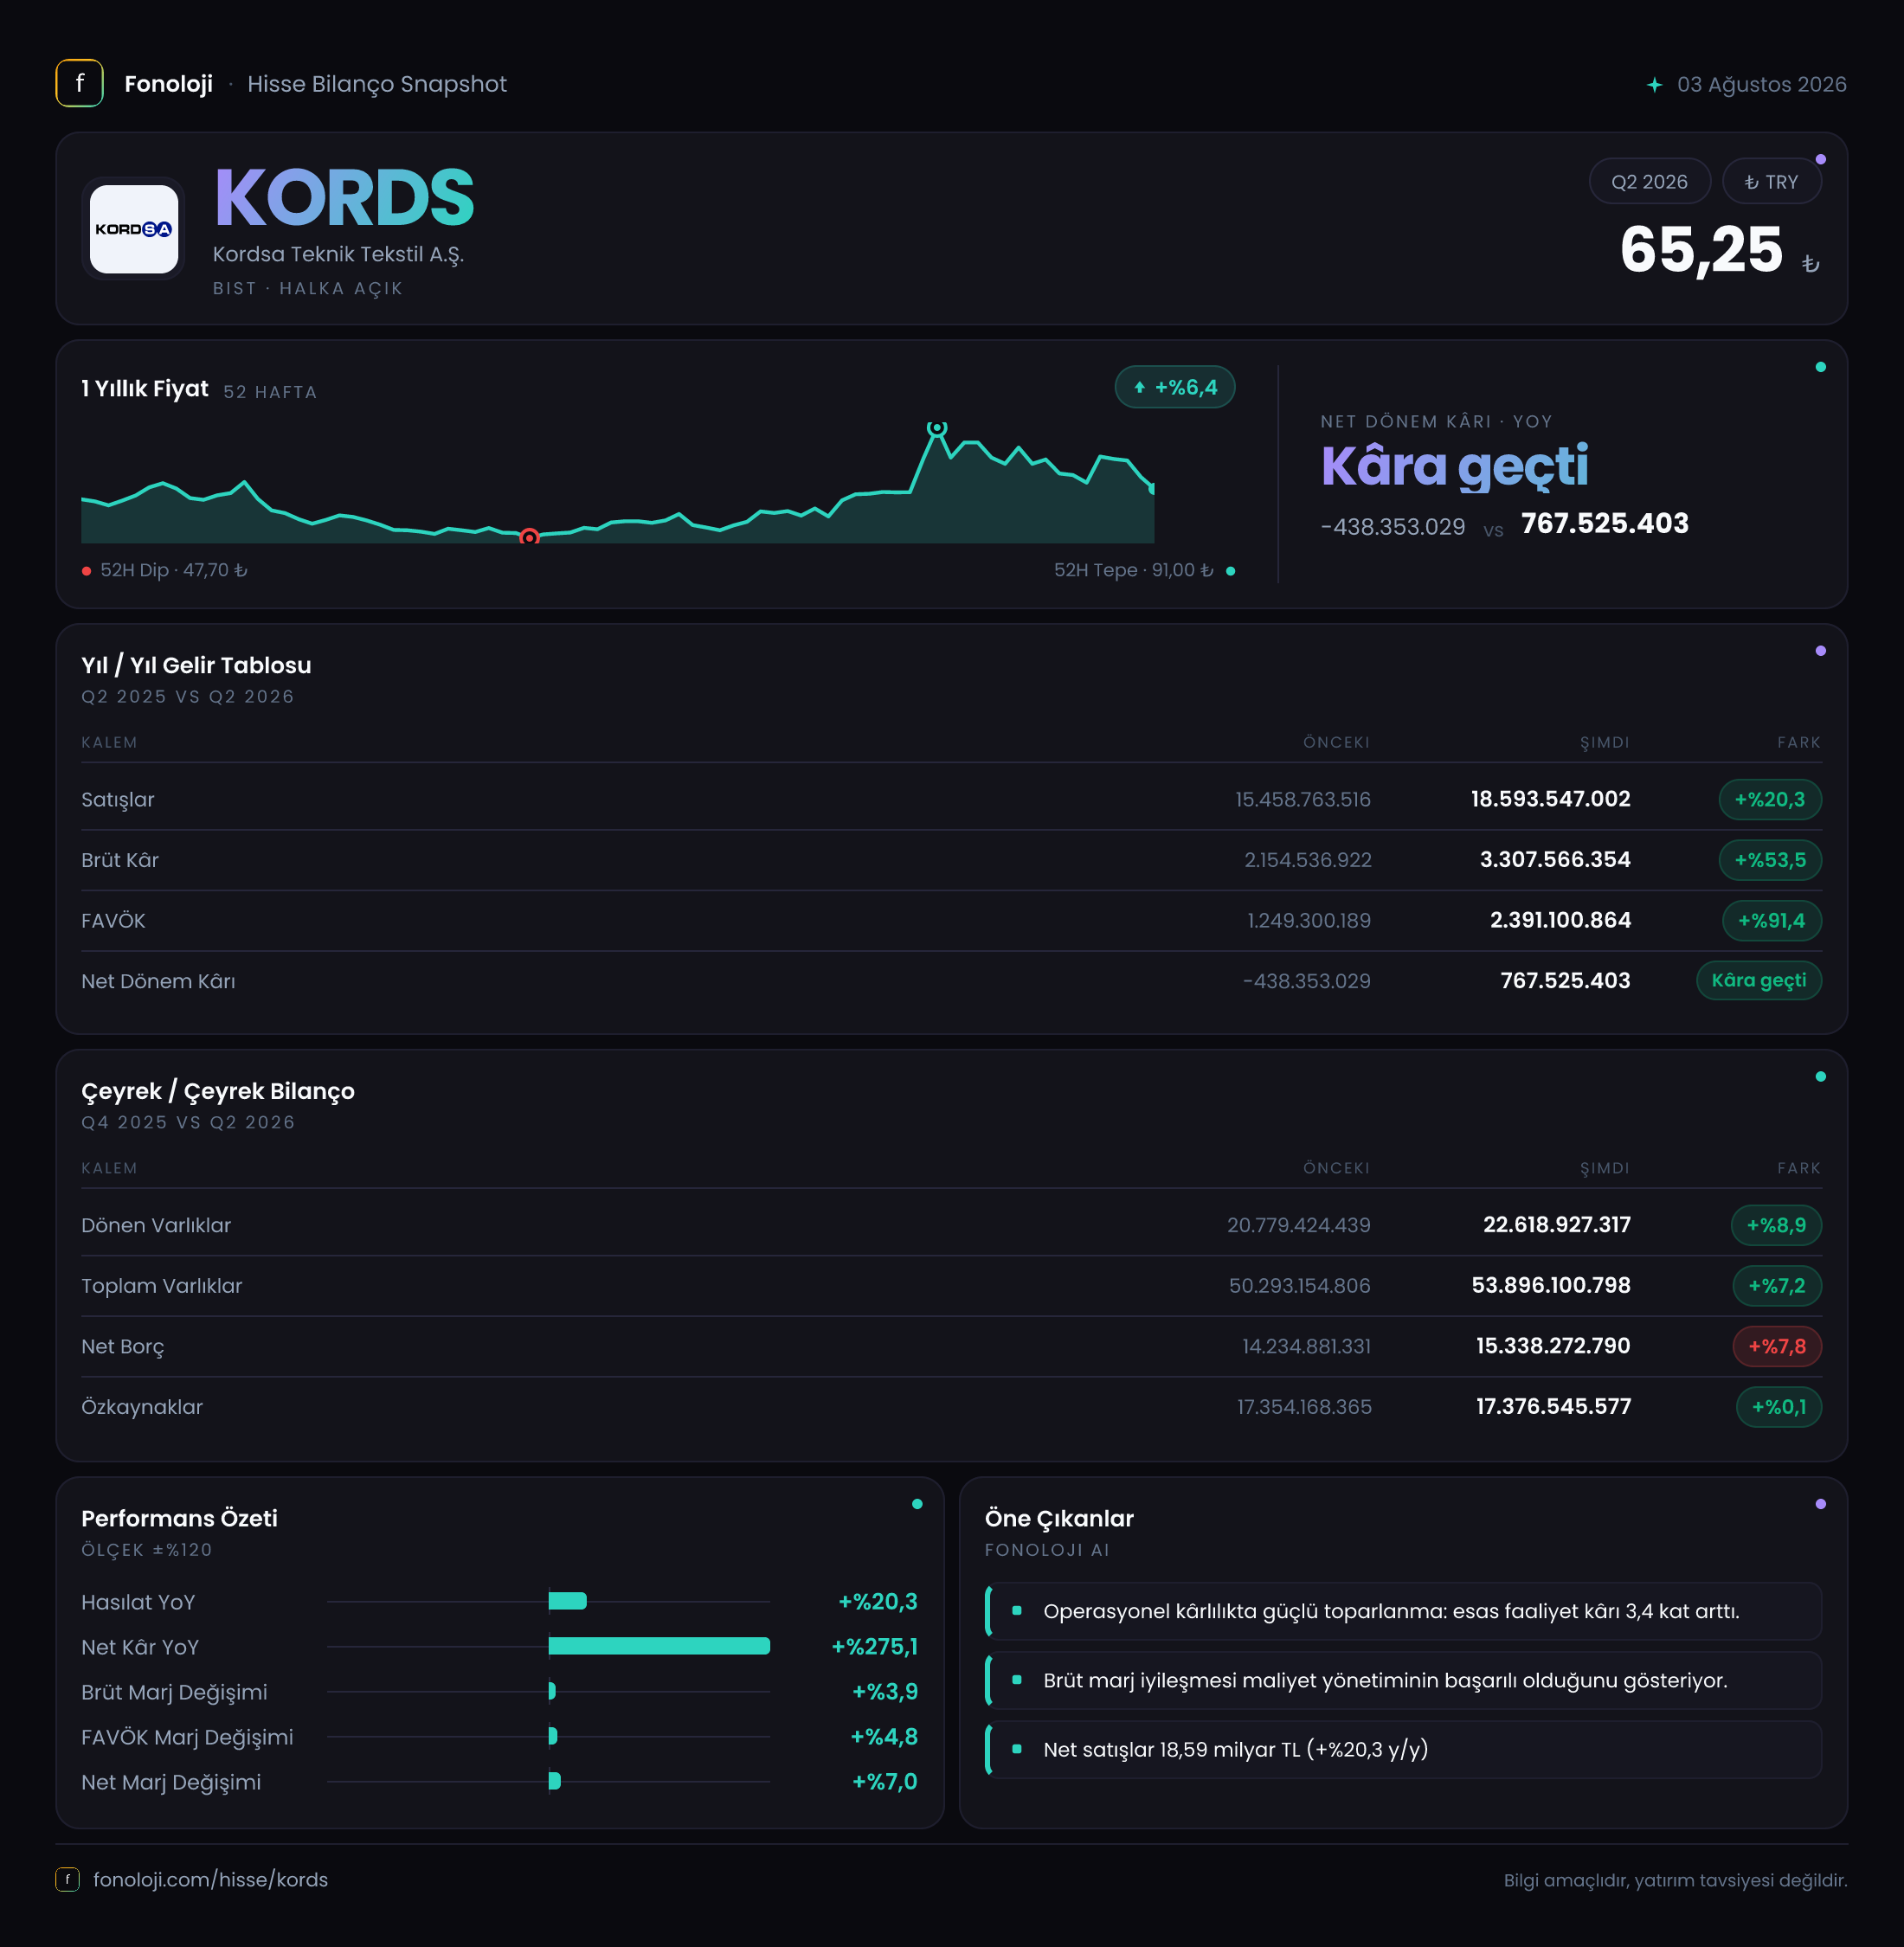
Task: Click the Fonoloji brand name
Action: (x=168, y=84)
